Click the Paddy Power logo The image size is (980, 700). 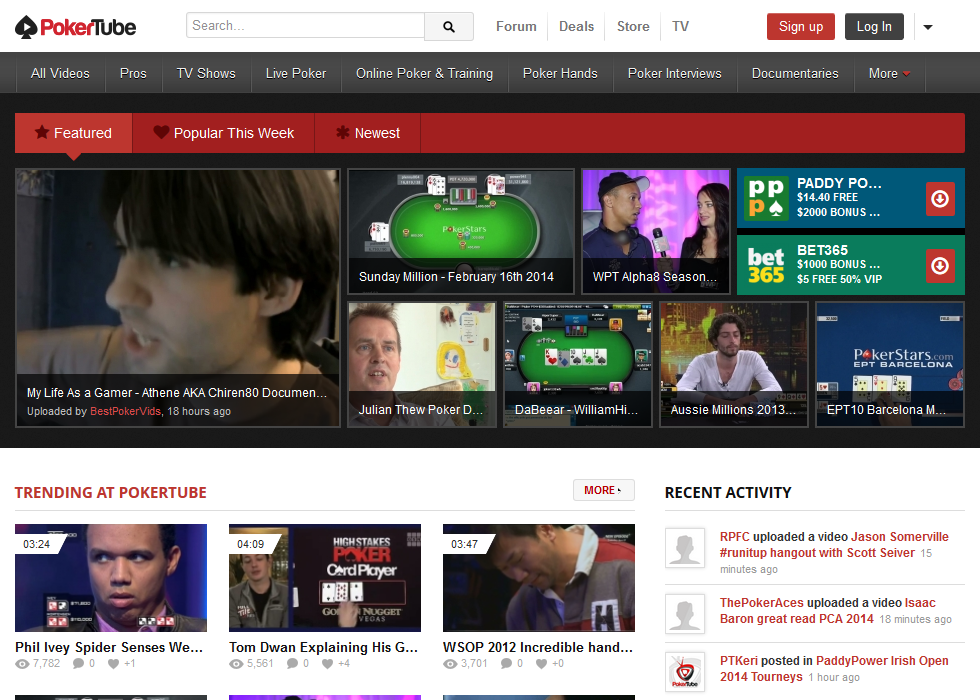click(x=767, y=198)
